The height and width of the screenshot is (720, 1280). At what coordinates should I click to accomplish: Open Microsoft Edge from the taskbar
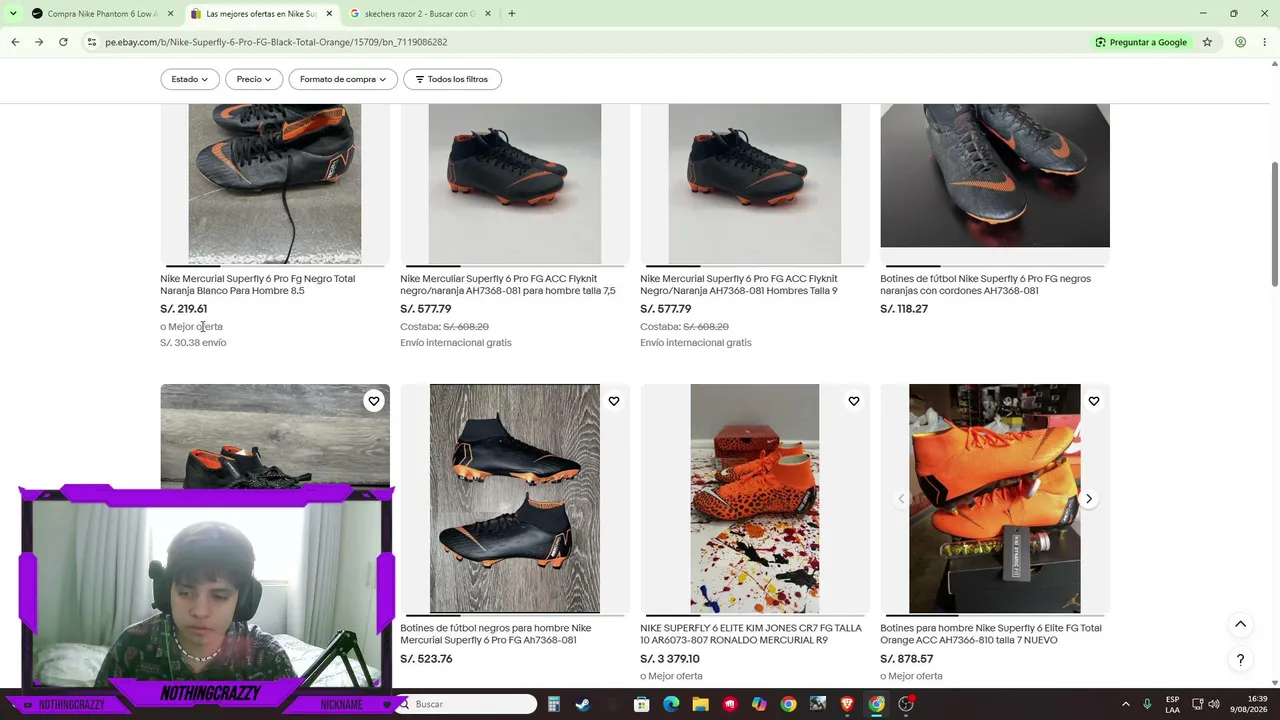(x=671, y=704)
